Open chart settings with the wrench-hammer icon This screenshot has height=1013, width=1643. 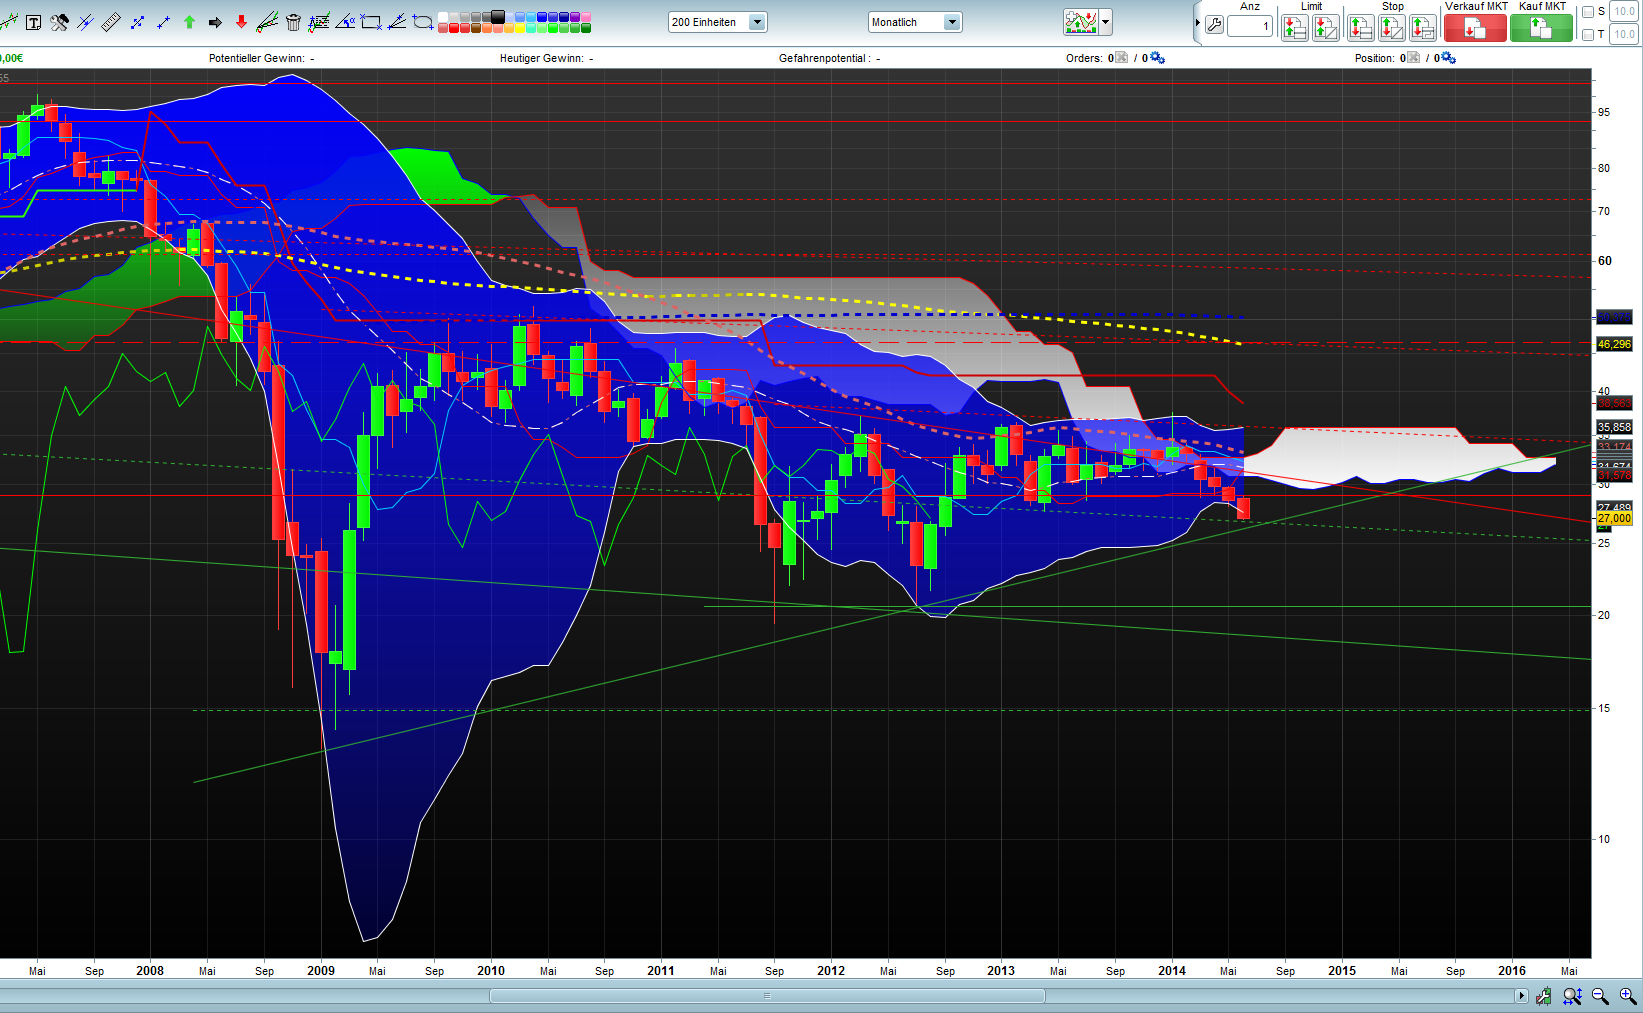click(x=60, y=22)
